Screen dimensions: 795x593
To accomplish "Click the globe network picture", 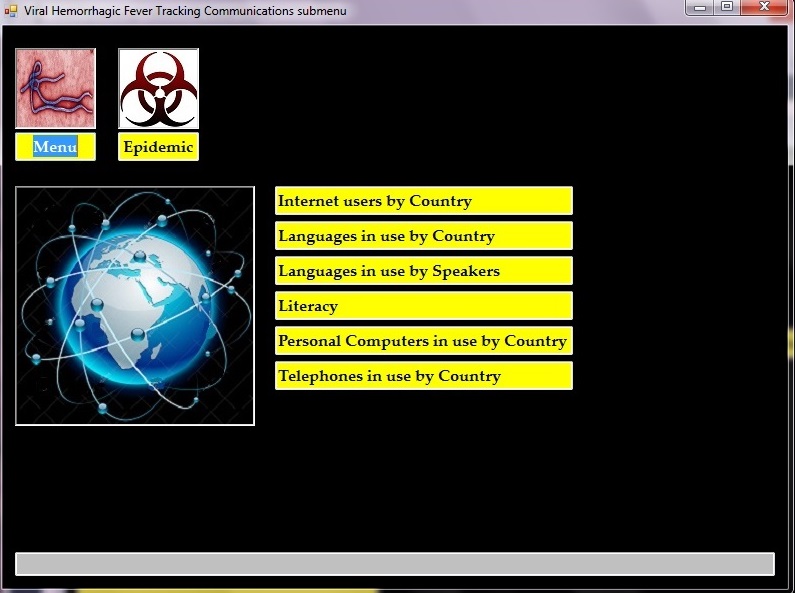I will (x=135, y=305).
